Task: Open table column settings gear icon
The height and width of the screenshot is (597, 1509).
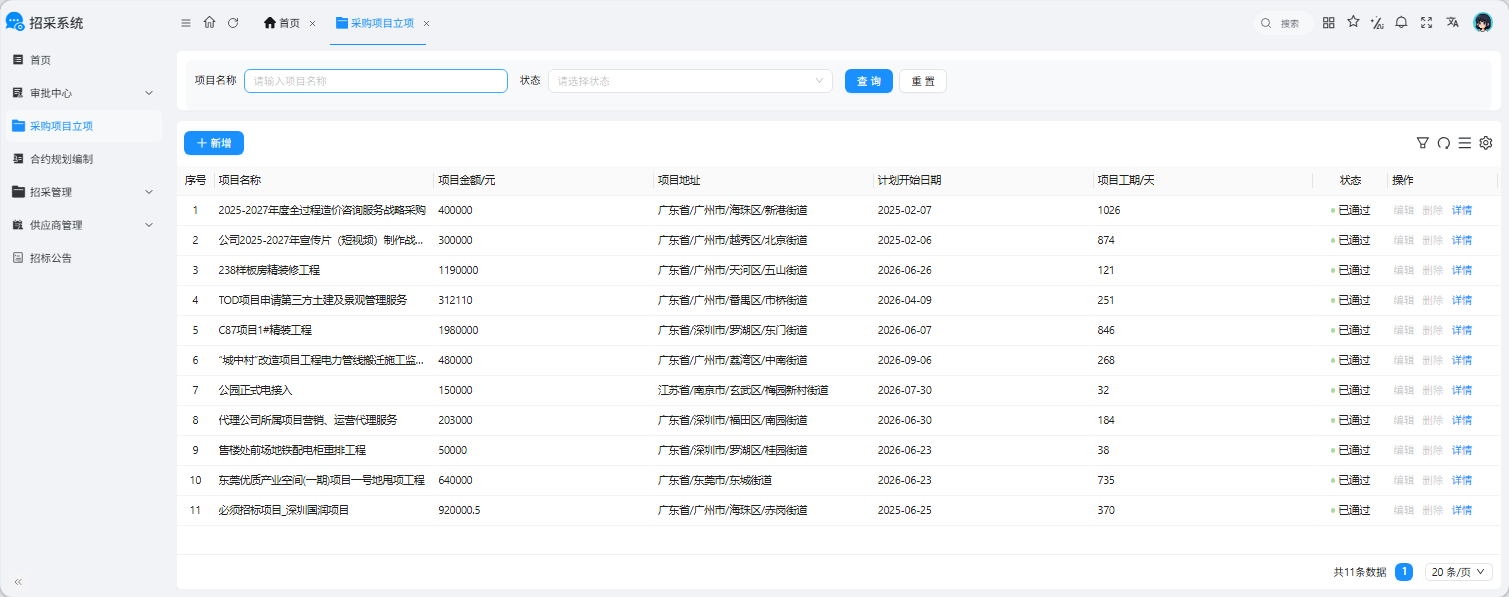Action: click(1486, 143)
